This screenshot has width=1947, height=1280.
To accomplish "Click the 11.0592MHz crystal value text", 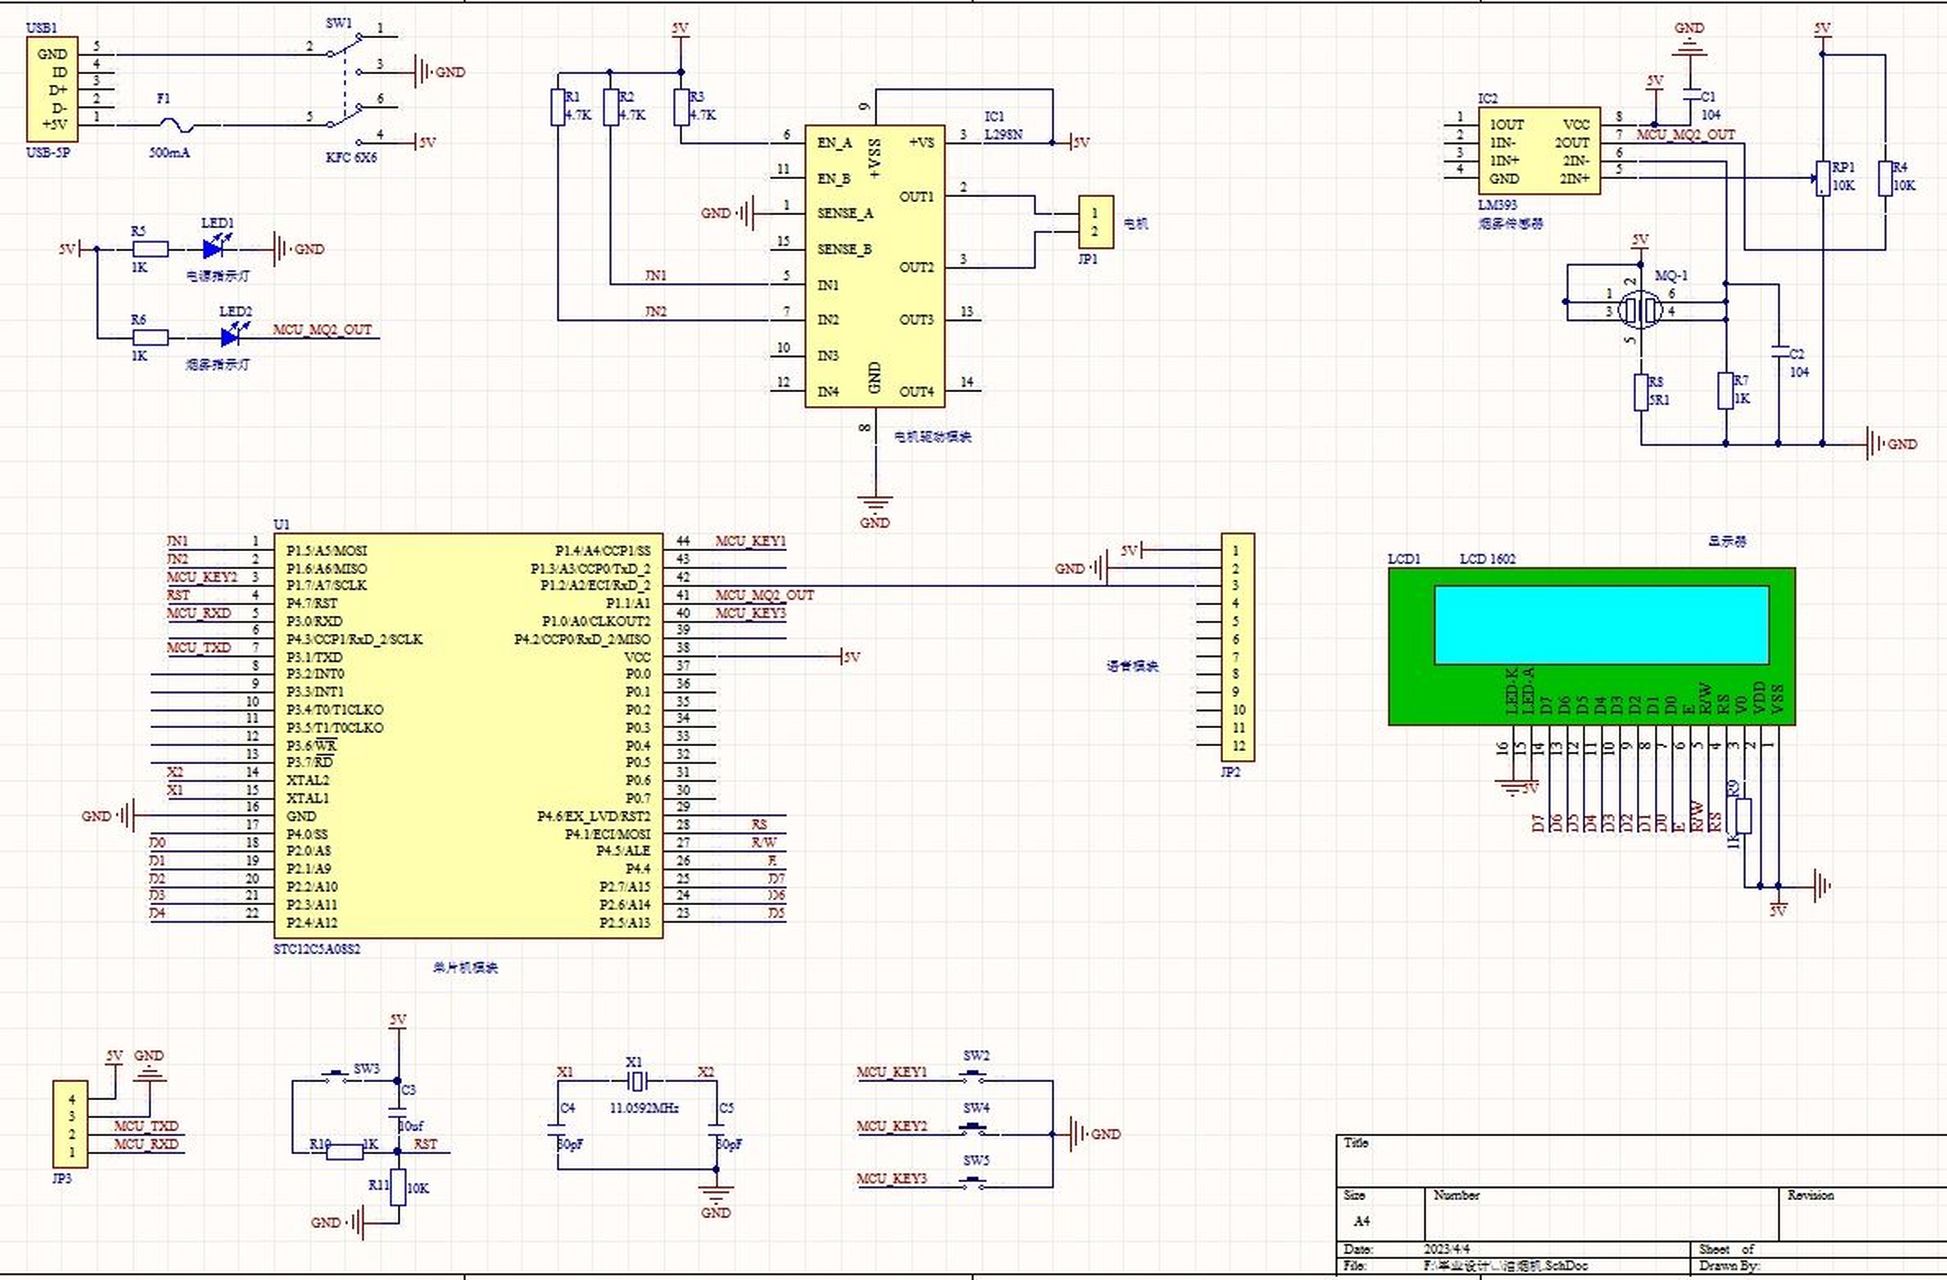I will (x=644, y=1108).
